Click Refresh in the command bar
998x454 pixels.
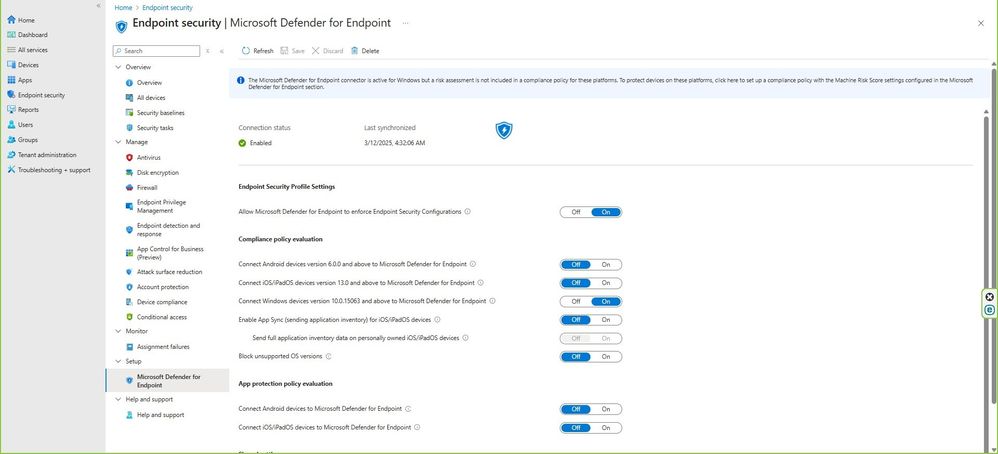click(x=257, y=51)
